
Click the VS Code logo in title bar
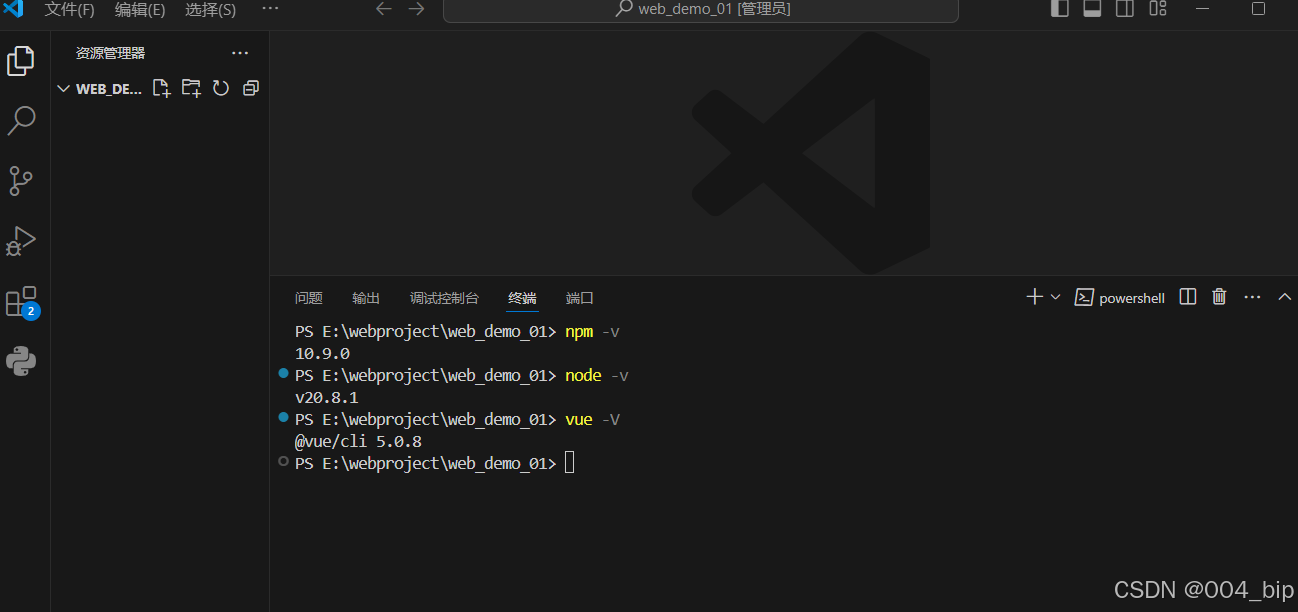[13, 9]
